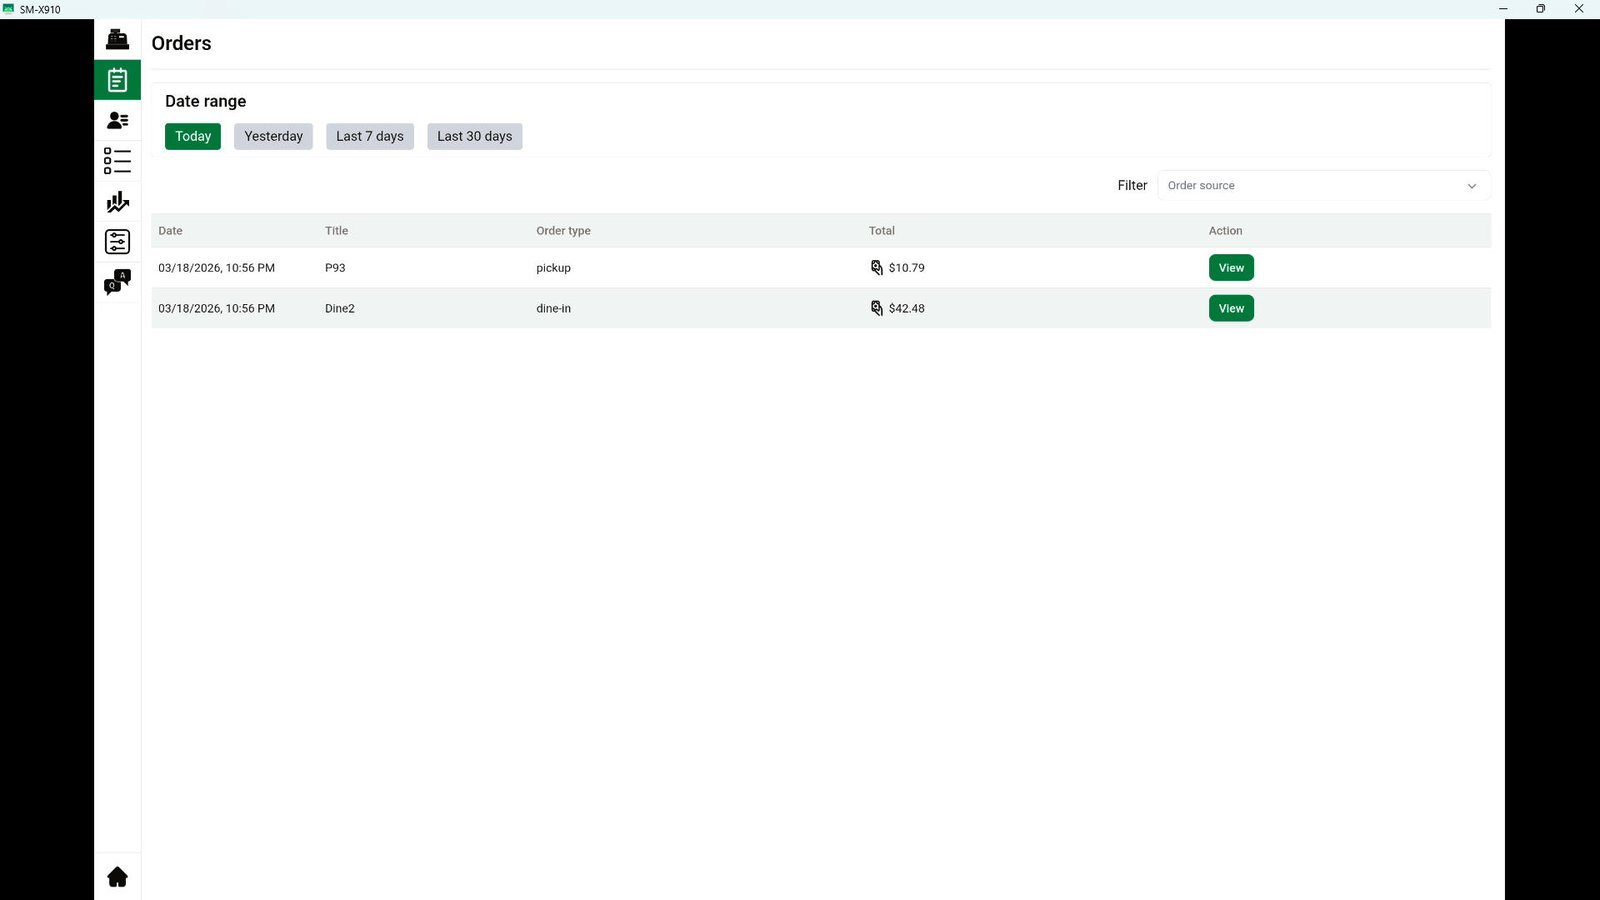Click the Orders page heading
This screenshot has width=1600, height=900.
[x=181, y=43]
